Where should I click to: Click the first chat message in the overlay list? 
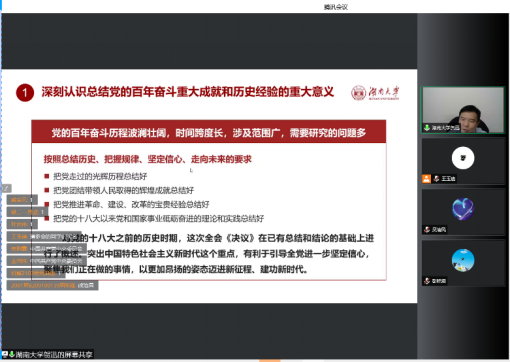click(22, 200)
